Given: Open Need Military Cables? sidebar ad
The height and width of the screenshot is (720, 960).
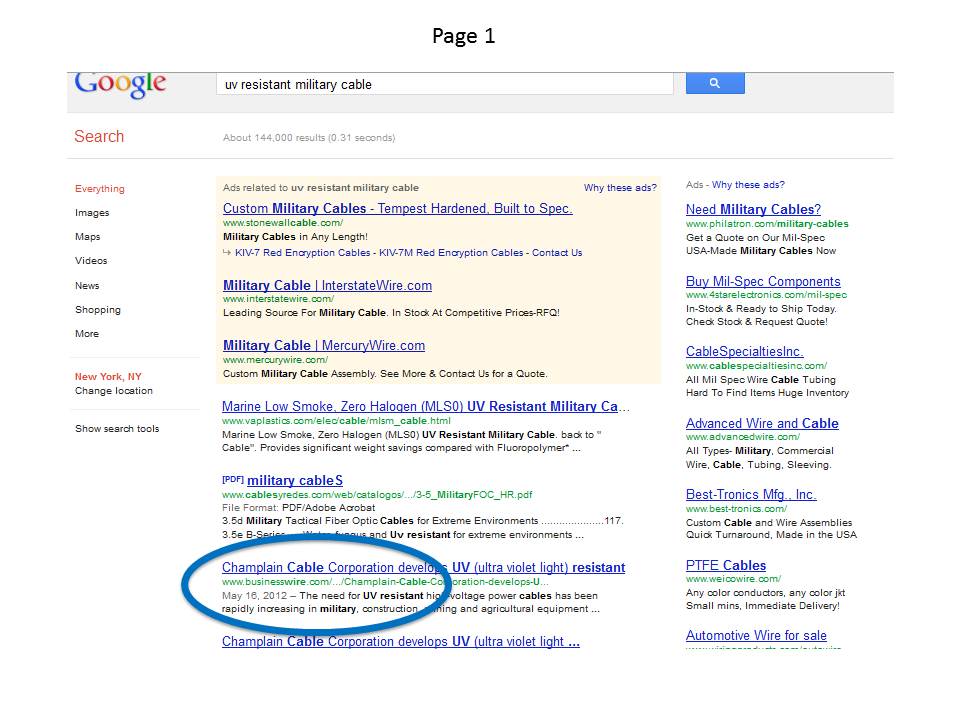Looking at the screenshot, I should (753, 209).
